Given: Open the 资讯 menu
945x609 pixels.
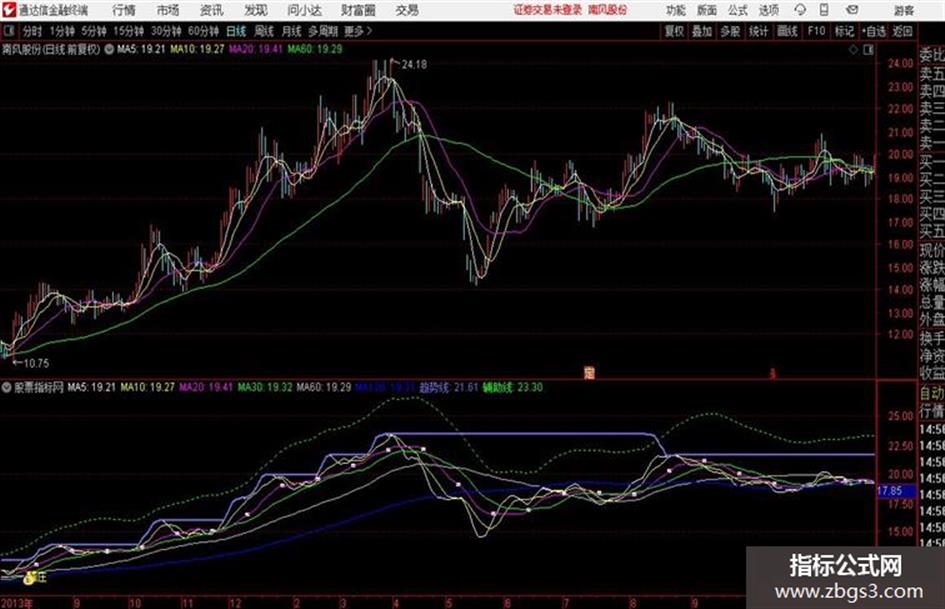Looking at the screenshot, I should [211, 10].
